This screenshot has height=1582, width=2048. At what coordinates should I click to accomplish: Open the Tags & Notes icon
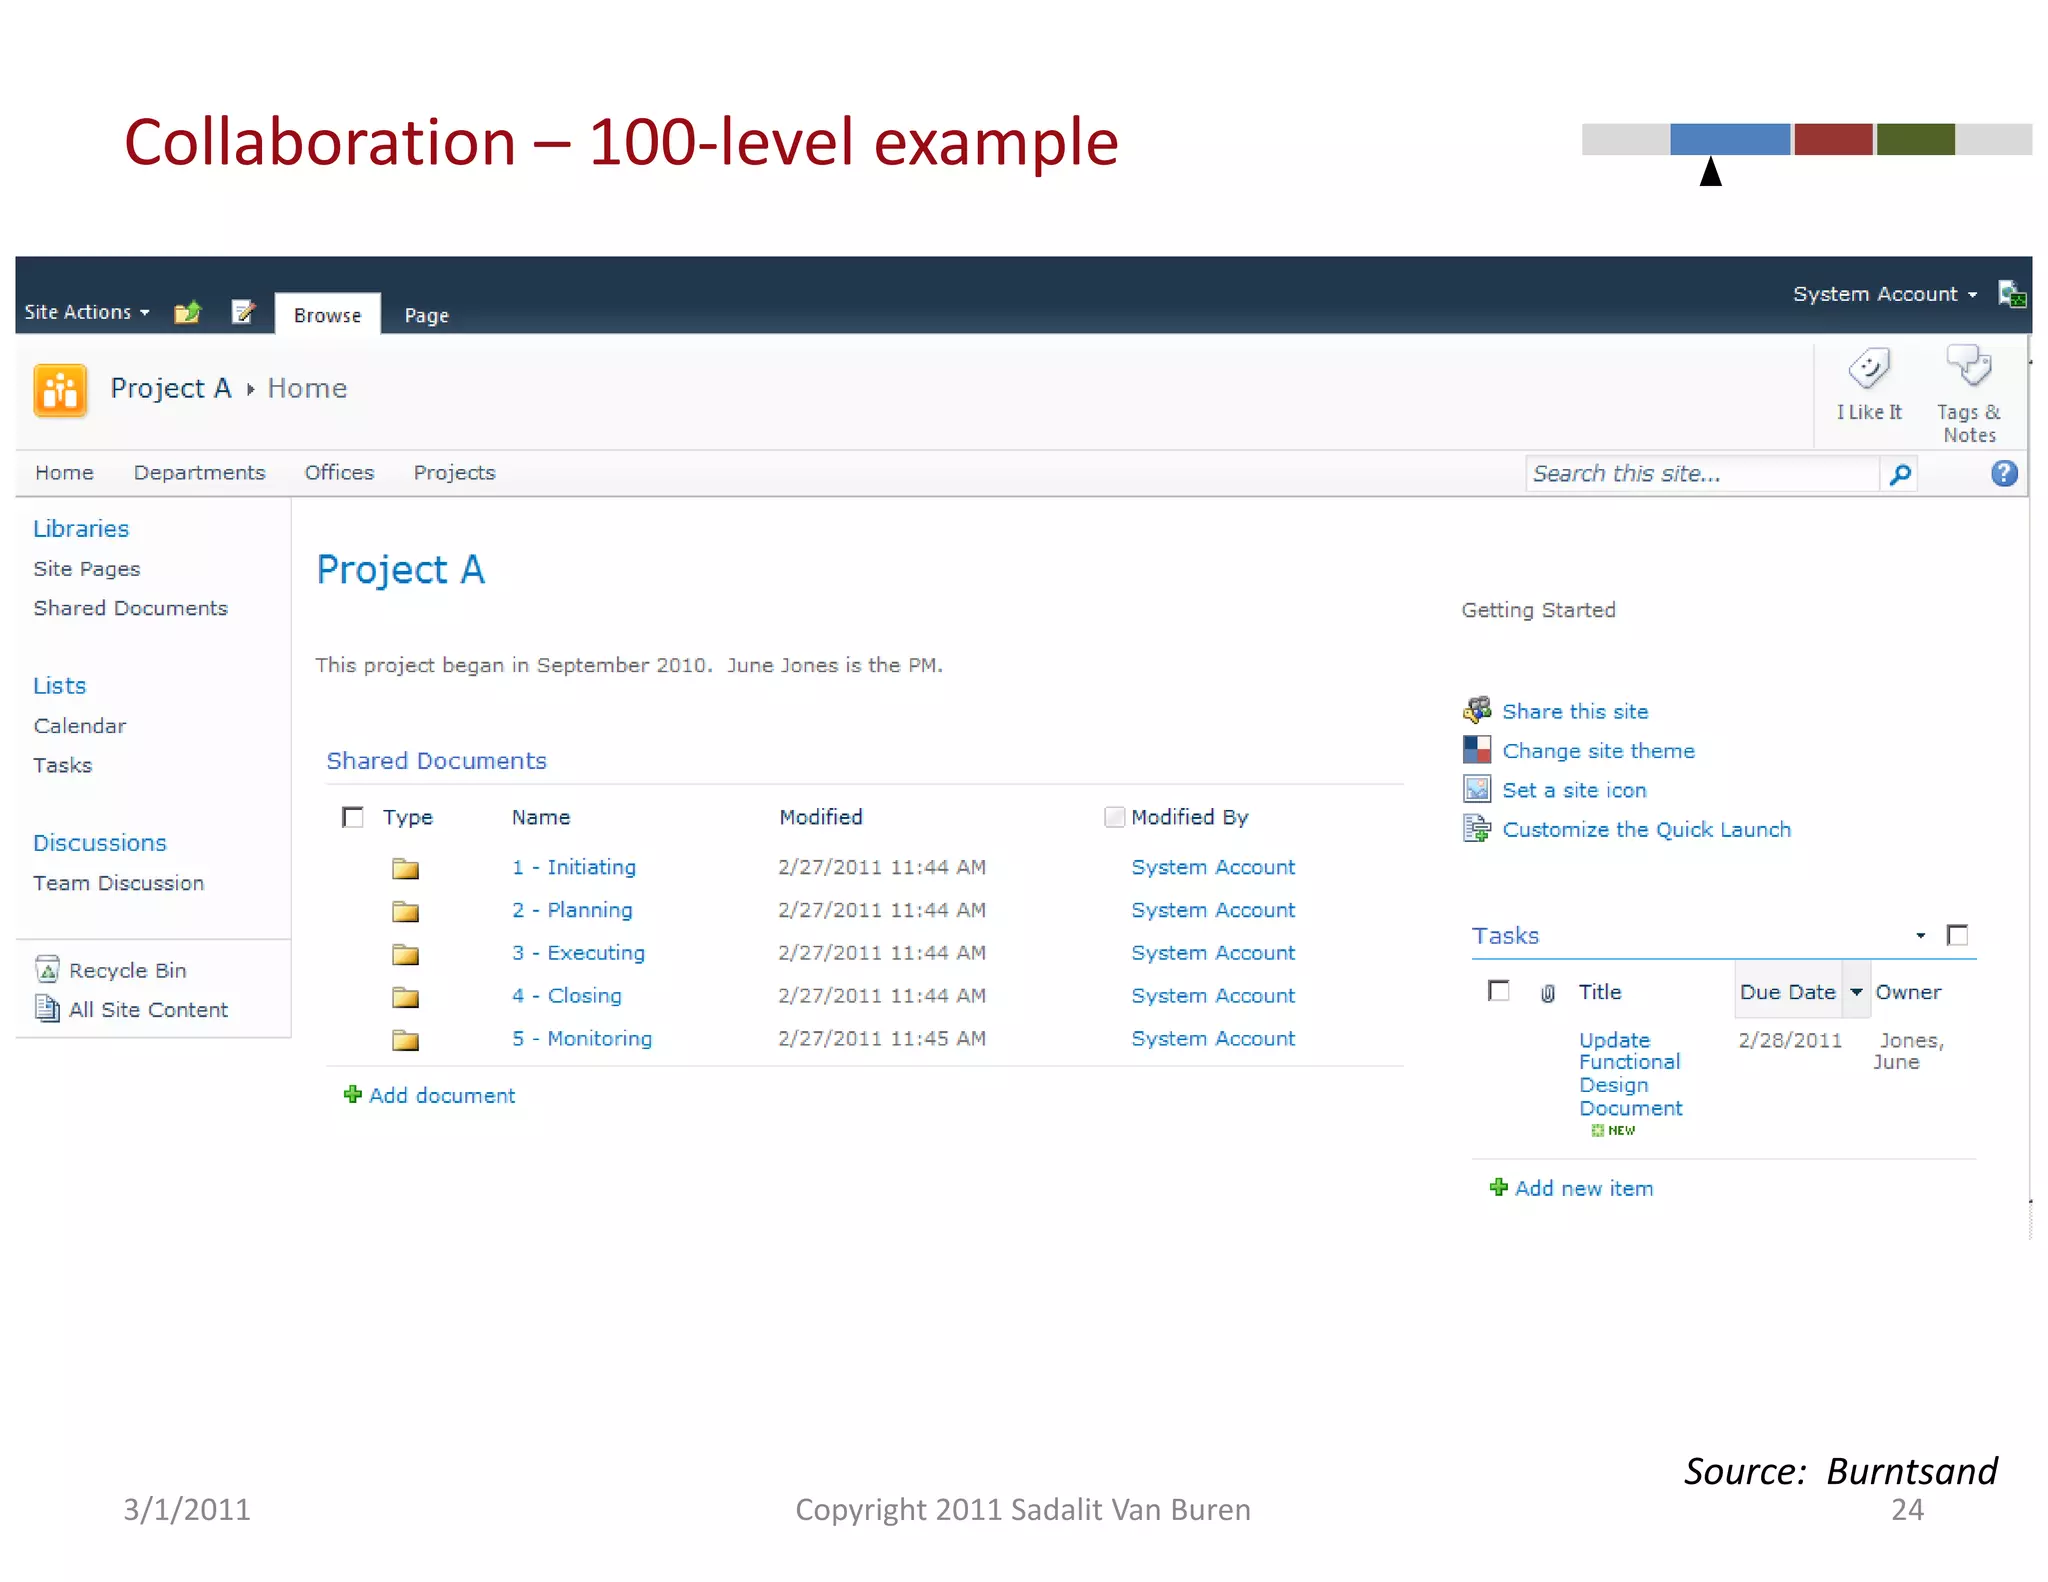click(x=1968, y=367)
